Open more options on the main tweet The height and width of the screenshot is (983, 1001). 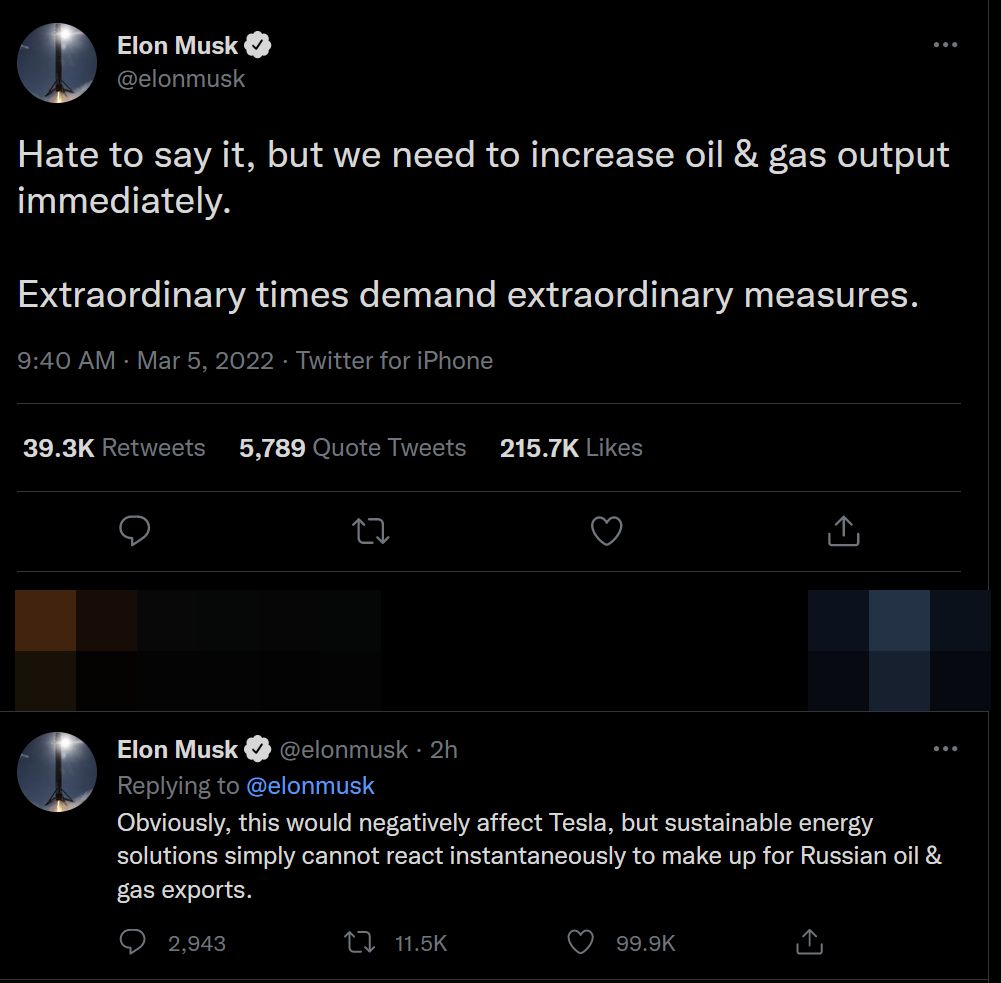pyautogui.click(x=944, y=46)
